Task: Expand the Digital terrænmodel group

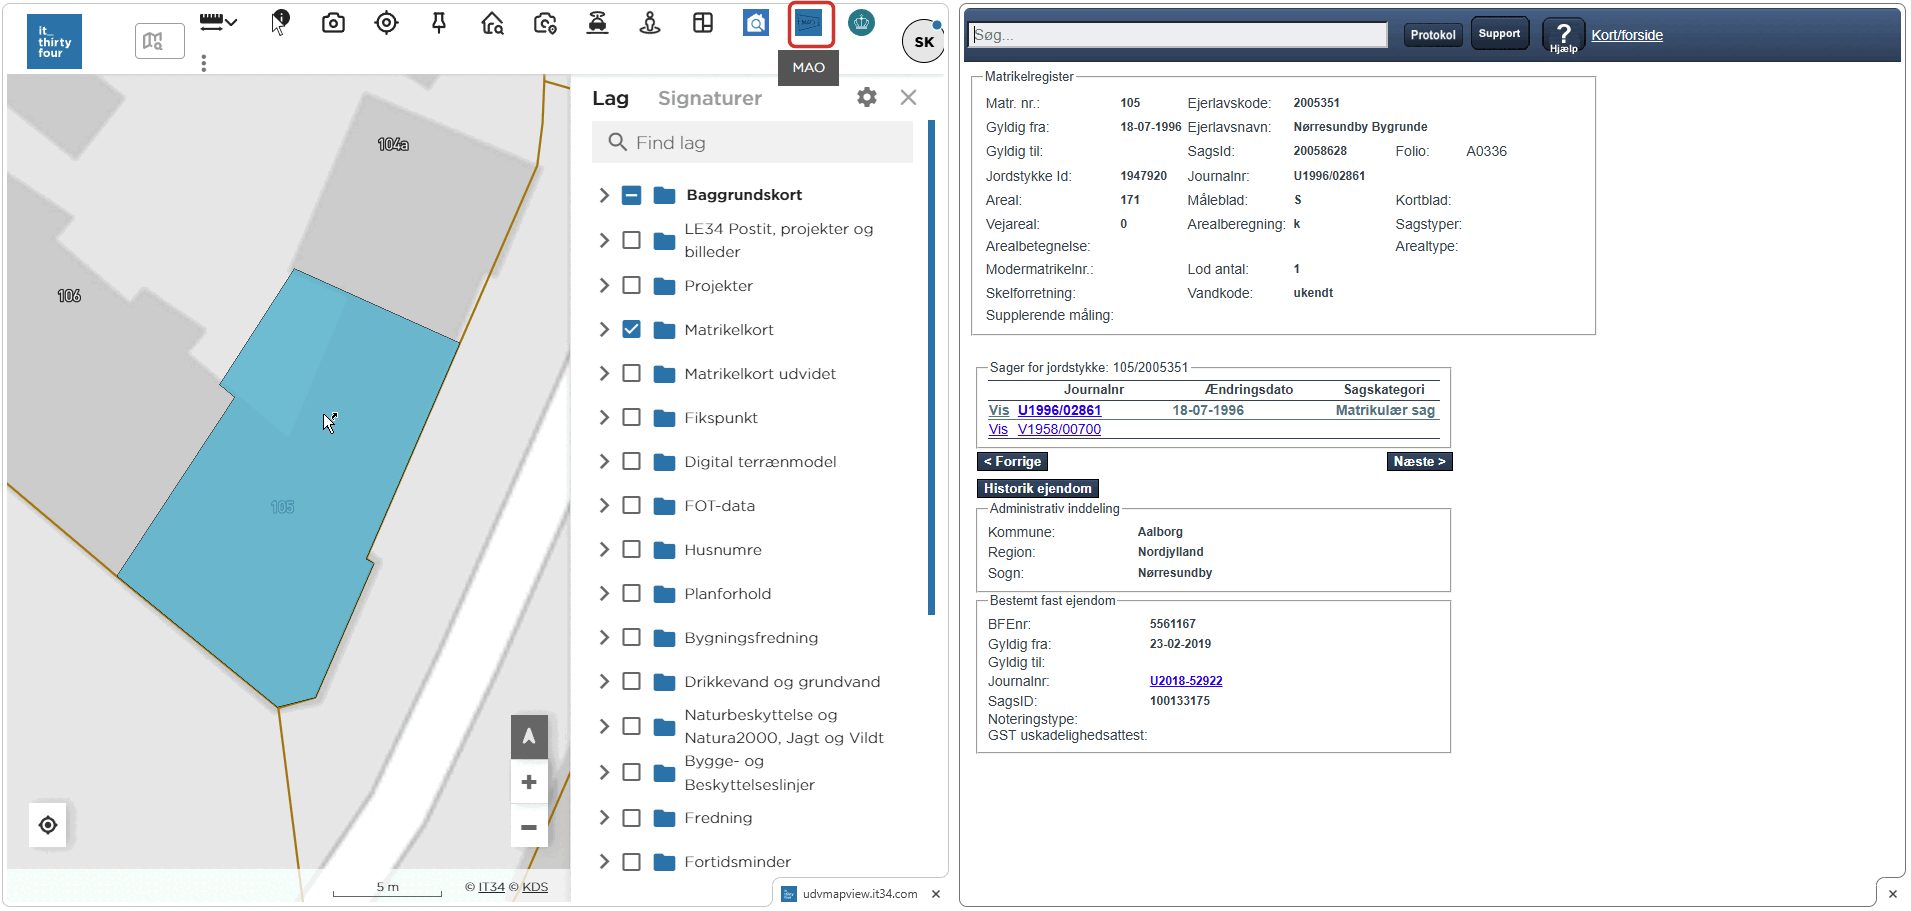Action: pyautogui.click(x=604, y=461)
